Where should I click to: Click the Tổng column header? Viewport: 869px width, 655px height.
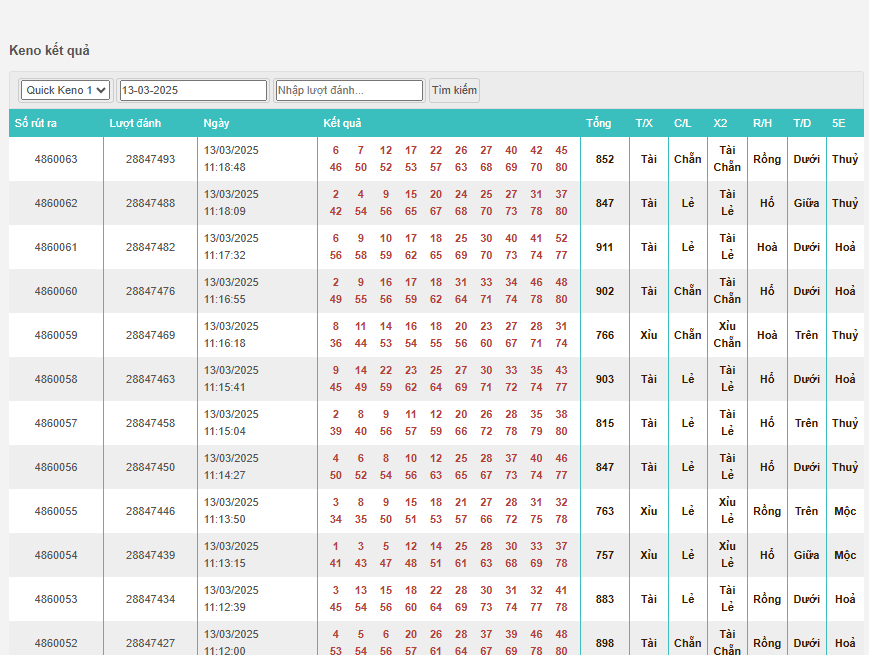598,123
